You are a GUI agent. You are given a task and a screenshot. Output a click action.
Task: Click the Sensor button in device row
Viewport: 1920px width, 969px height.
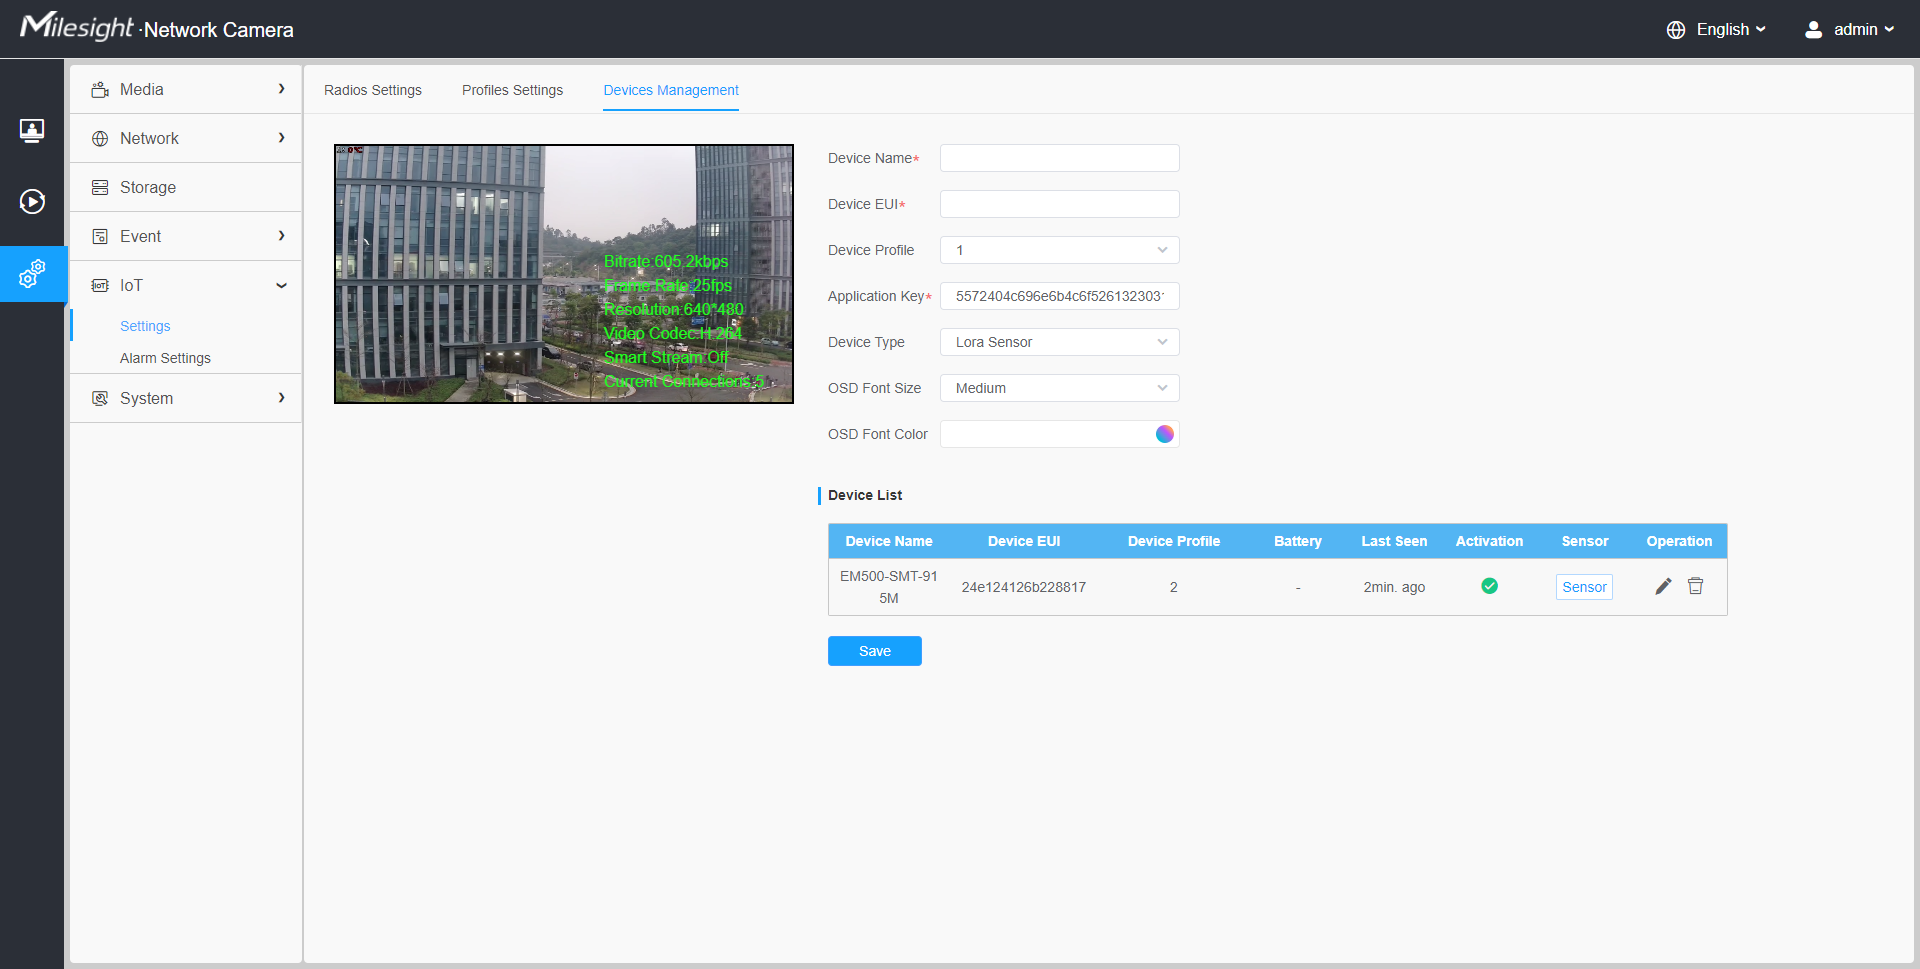click(x=1584, y=587)
